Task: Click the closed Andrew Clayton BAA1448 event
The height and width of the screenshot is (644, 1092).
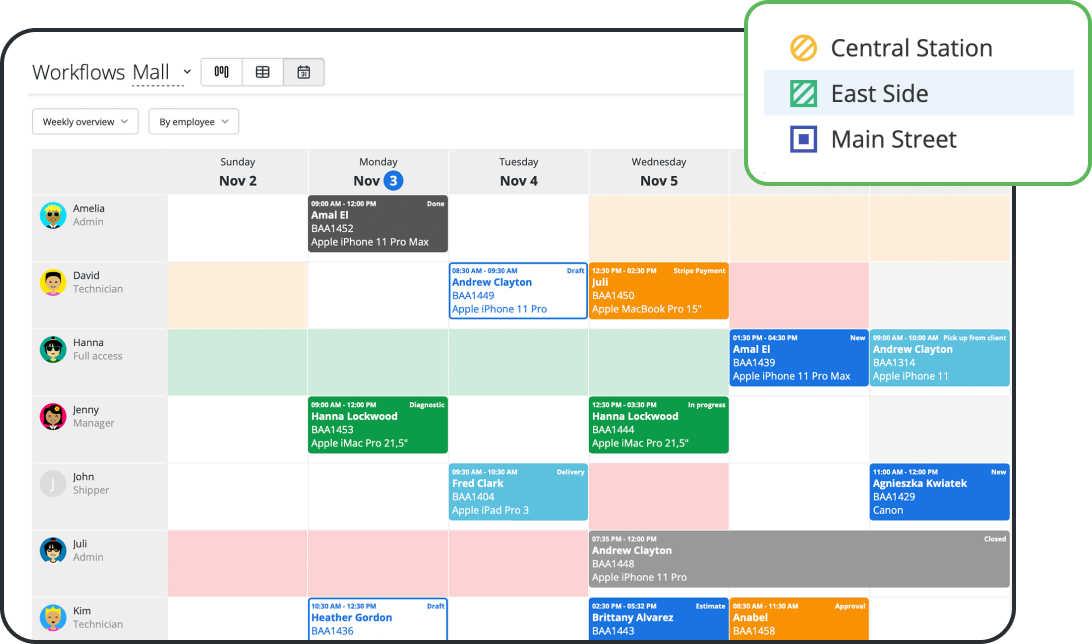Action: pos(799,559)
